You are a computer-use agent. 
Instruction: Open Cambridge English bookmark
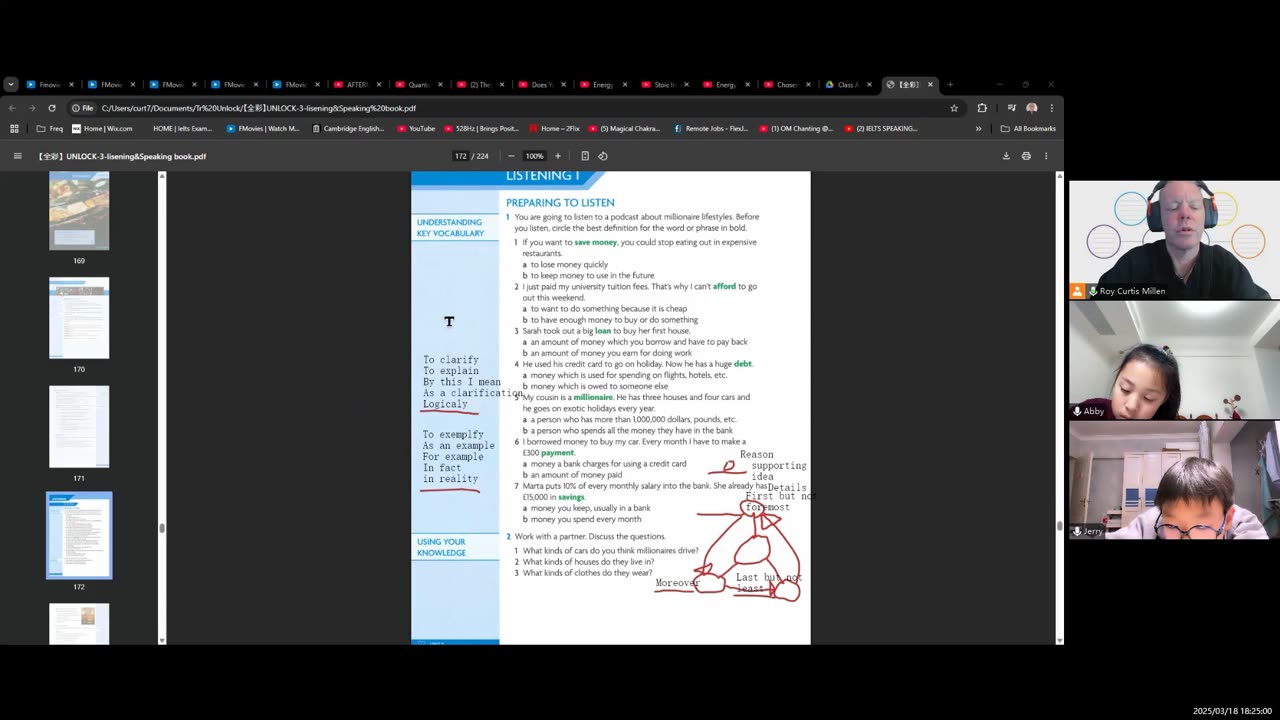coord(348,128)
